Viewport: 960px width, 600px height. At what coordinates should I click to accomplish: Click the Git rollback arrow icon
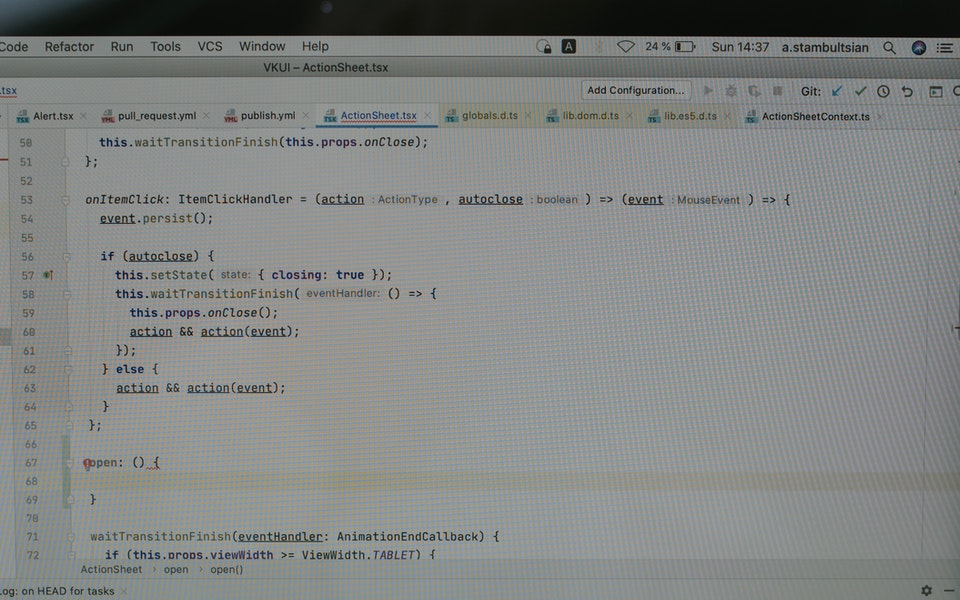(907, 91)
